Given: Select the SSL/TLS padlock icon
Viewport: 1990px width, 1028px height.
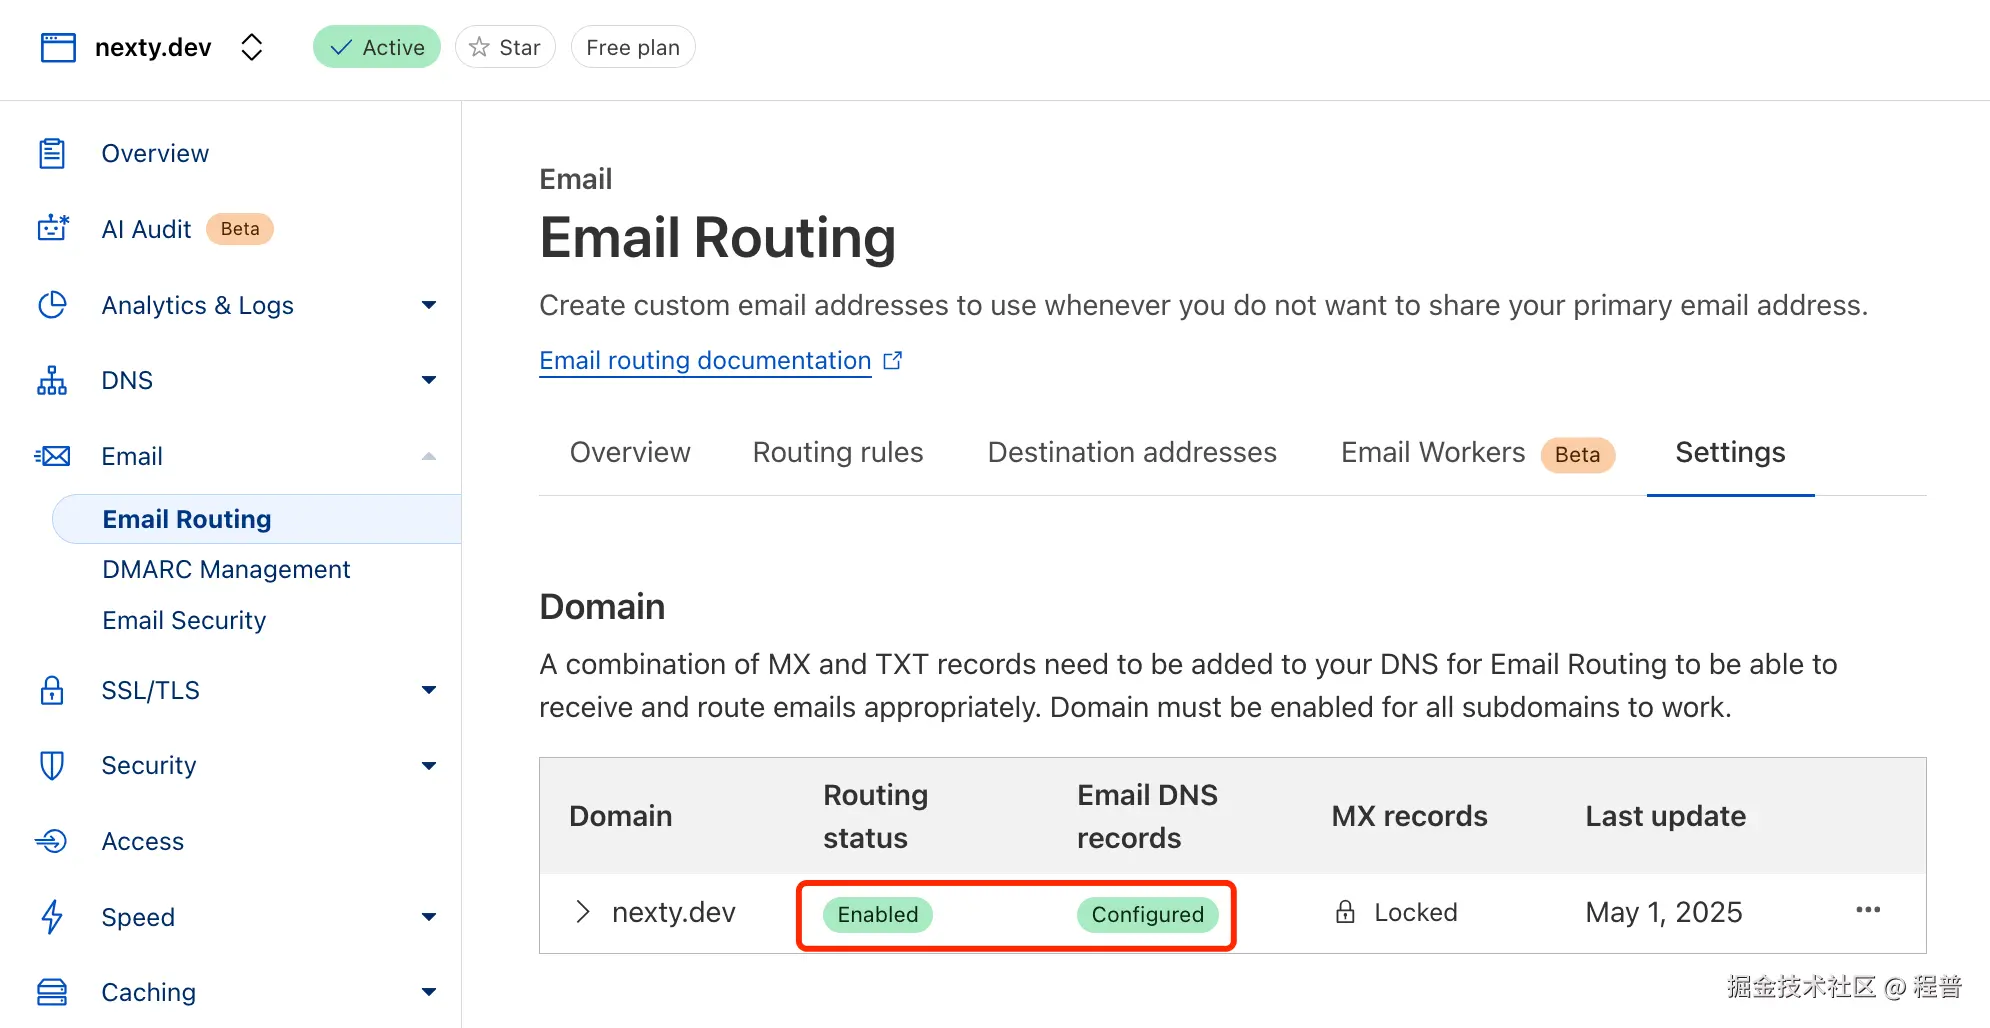Looking at the screenshot, I should coord(52,690).
